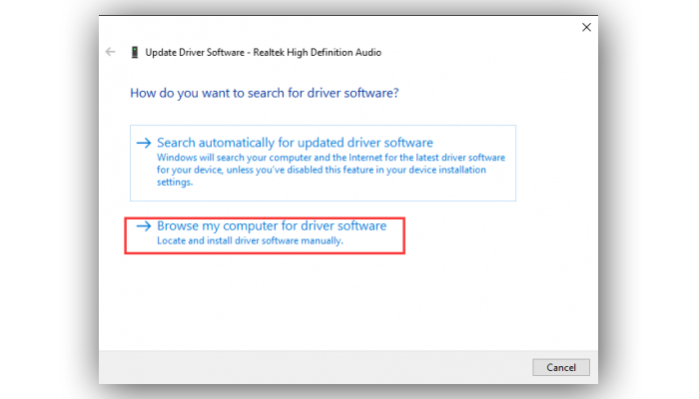Click arrow icon beside Browse my computer

click(x=144, y=226)
